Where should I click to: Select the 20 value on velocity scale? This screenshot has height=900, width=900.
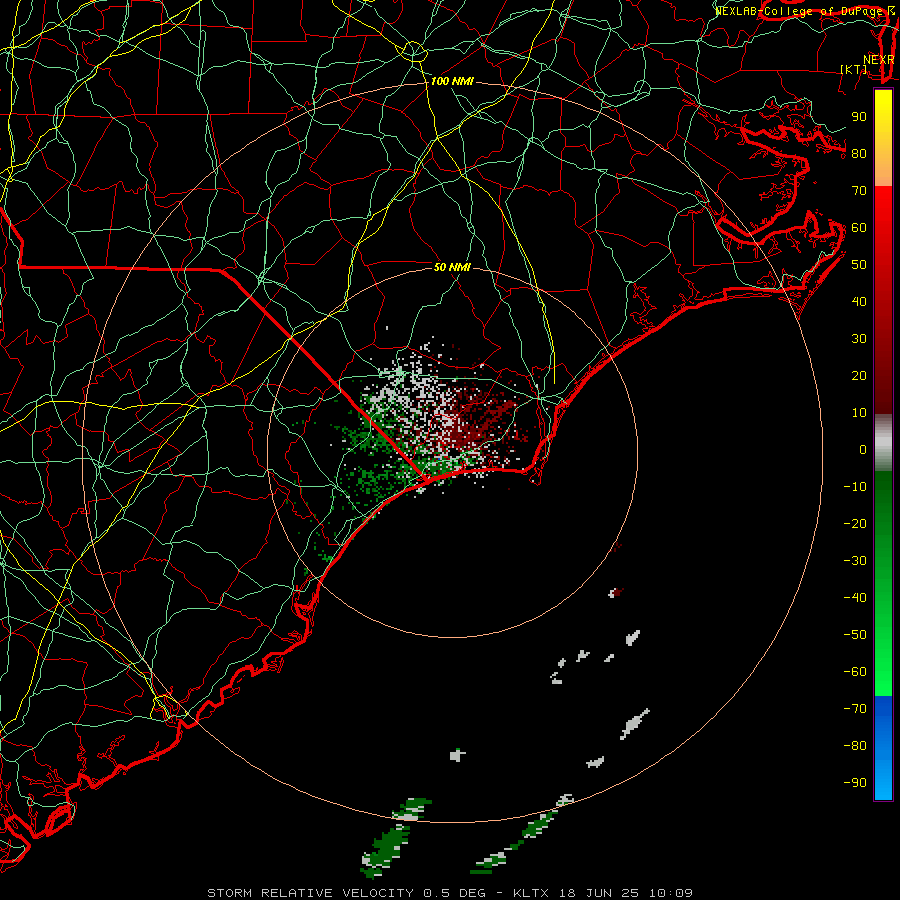[859, 376]
